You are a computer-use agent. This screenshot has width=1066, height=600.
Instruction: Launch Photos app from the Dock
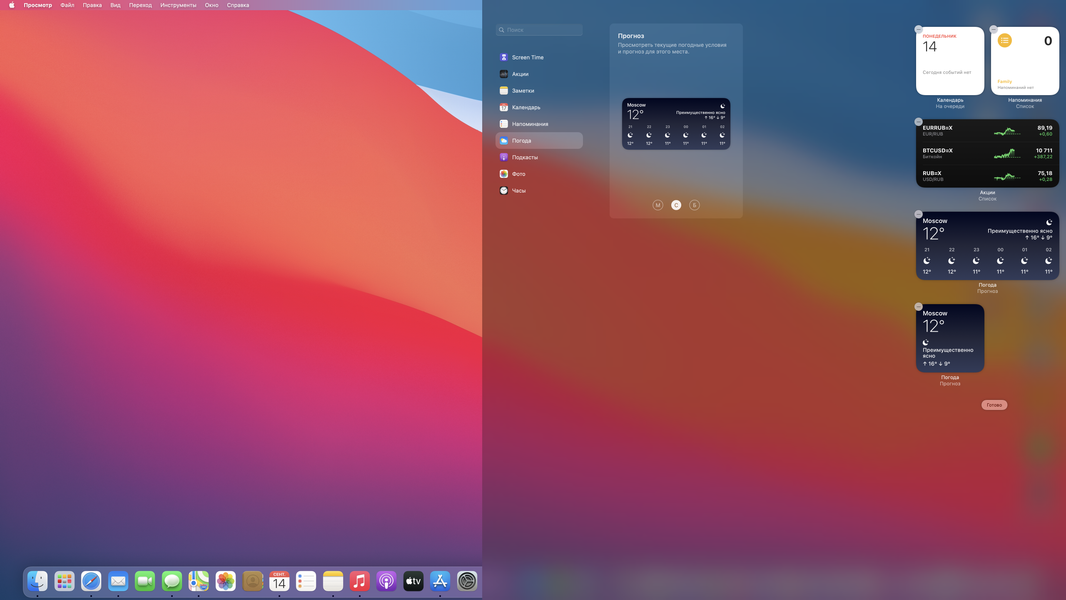point(225,581)
